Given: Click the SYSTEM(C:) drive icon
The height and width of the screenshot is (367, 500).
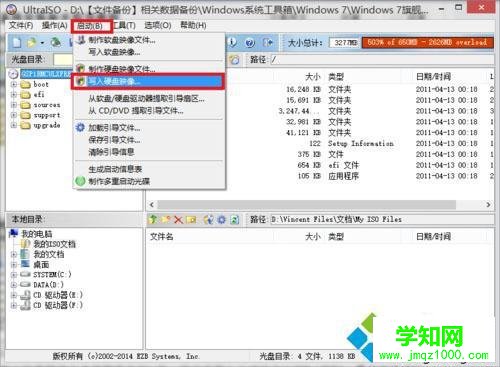Looking at the screenshot, I should pyautogui.click(x=25, y=274).
